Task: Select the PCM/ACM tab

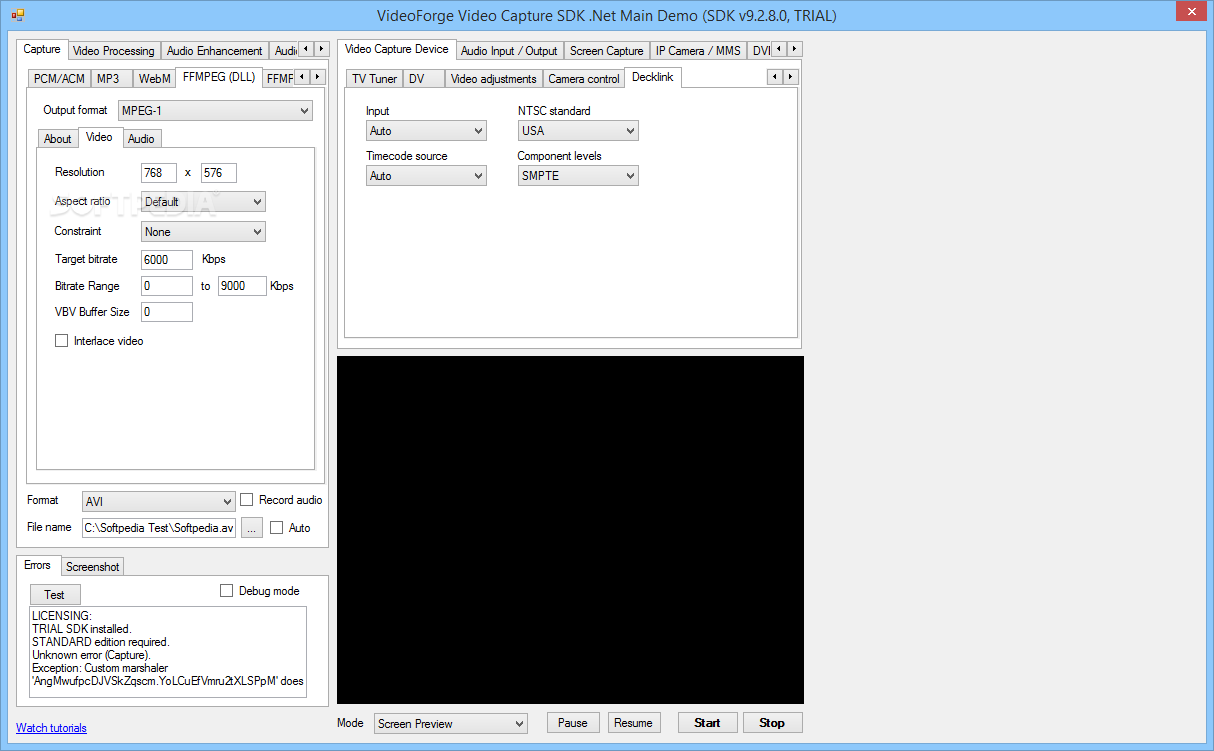Action: tap(59, 79)
